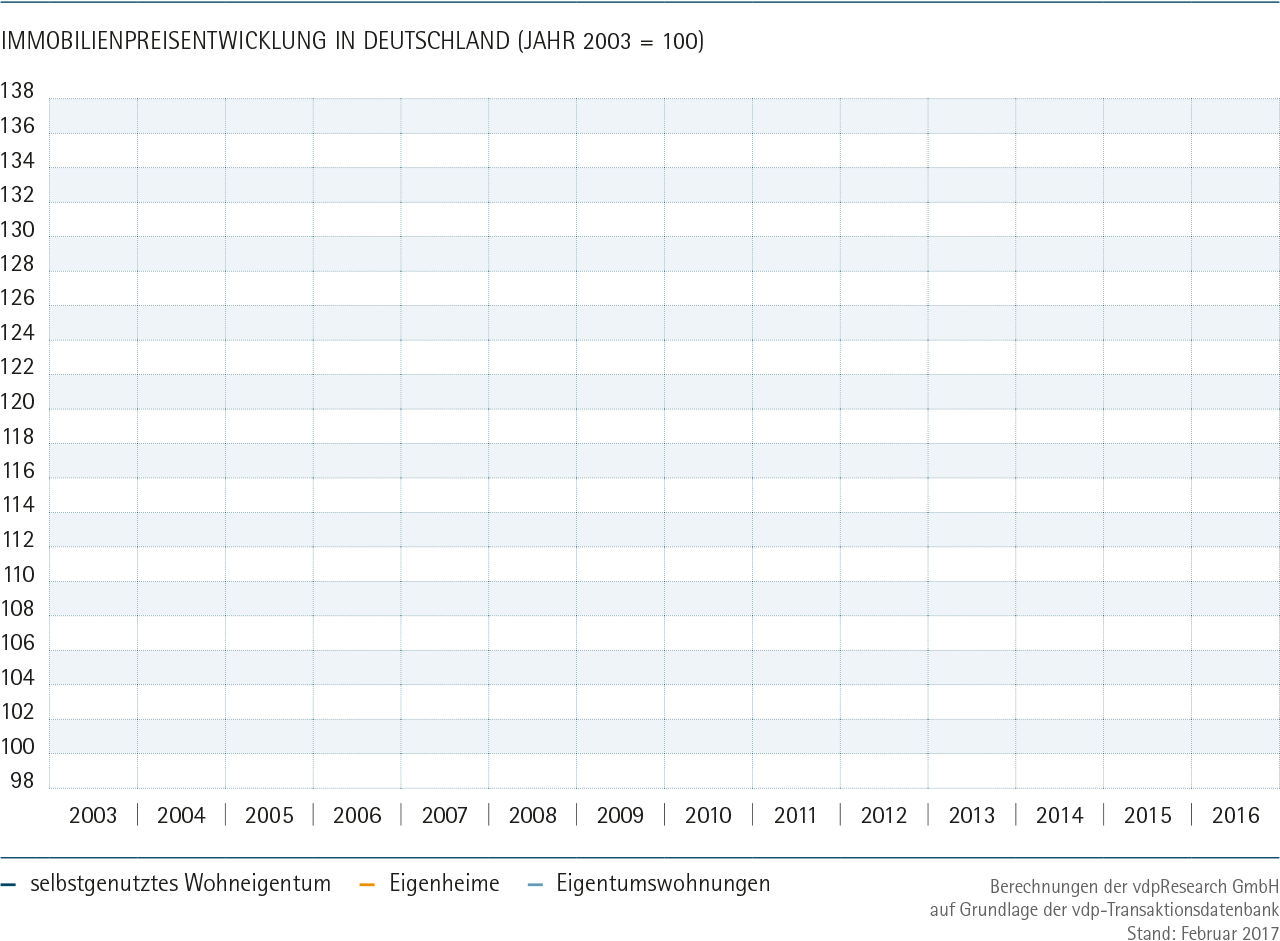Select the 2007 year label

click(x=445, y=816)
